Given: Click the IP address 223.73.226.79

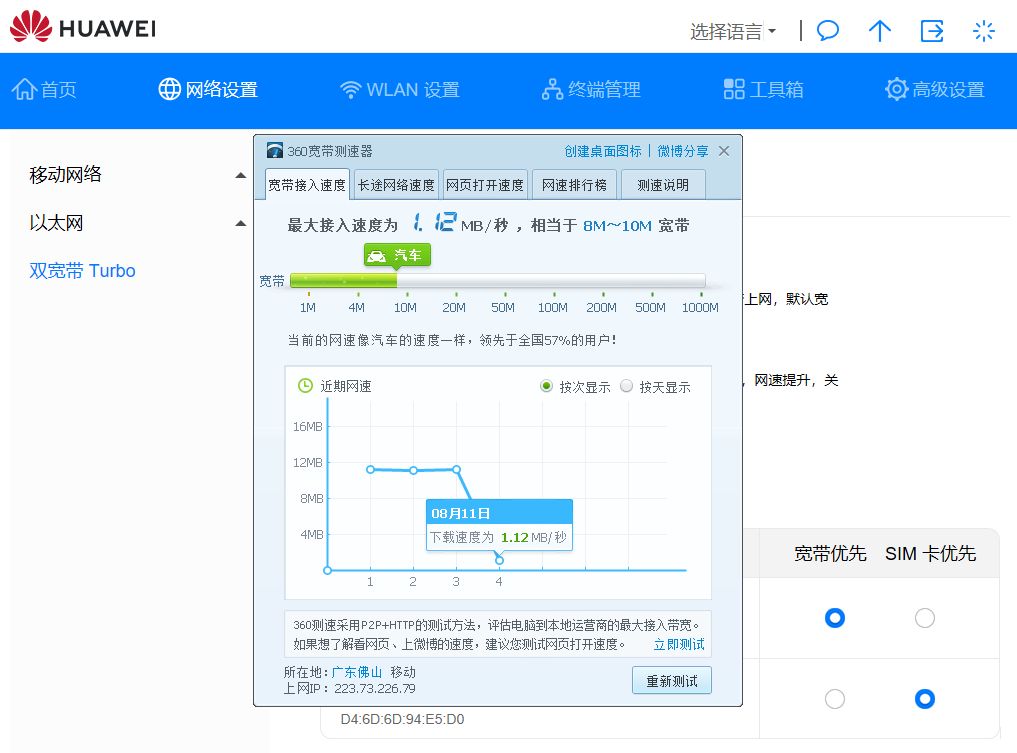Looking at the screenshot, I should tap(375, 688).
